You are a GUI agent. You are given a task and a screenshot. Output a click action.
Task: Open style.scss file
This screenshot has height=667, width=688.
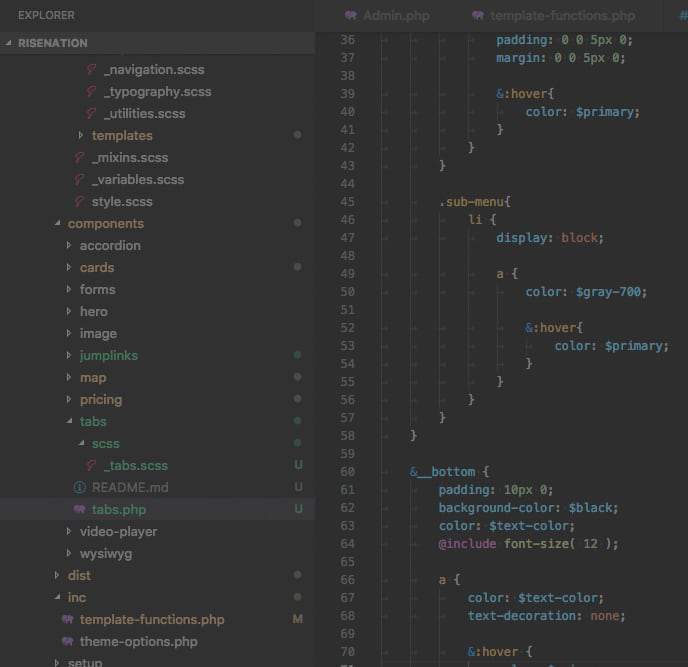pos(122,201)
